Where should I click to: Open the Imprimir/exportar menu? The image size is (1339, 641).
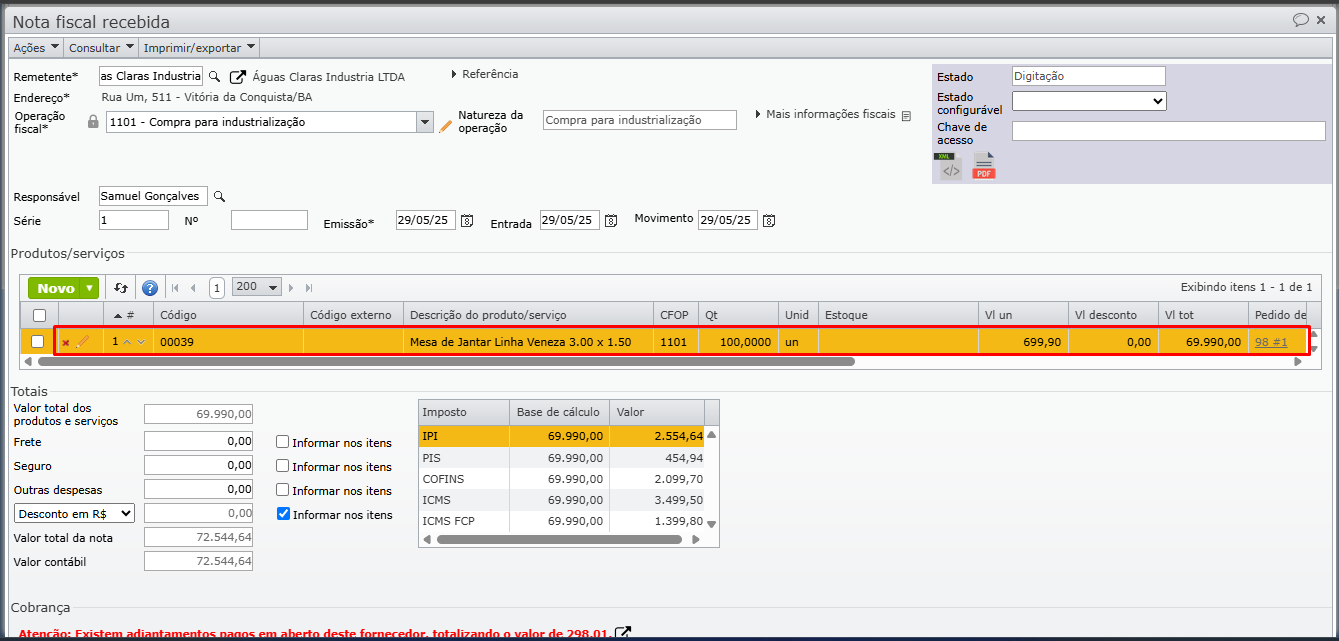[x=199, y=48]
